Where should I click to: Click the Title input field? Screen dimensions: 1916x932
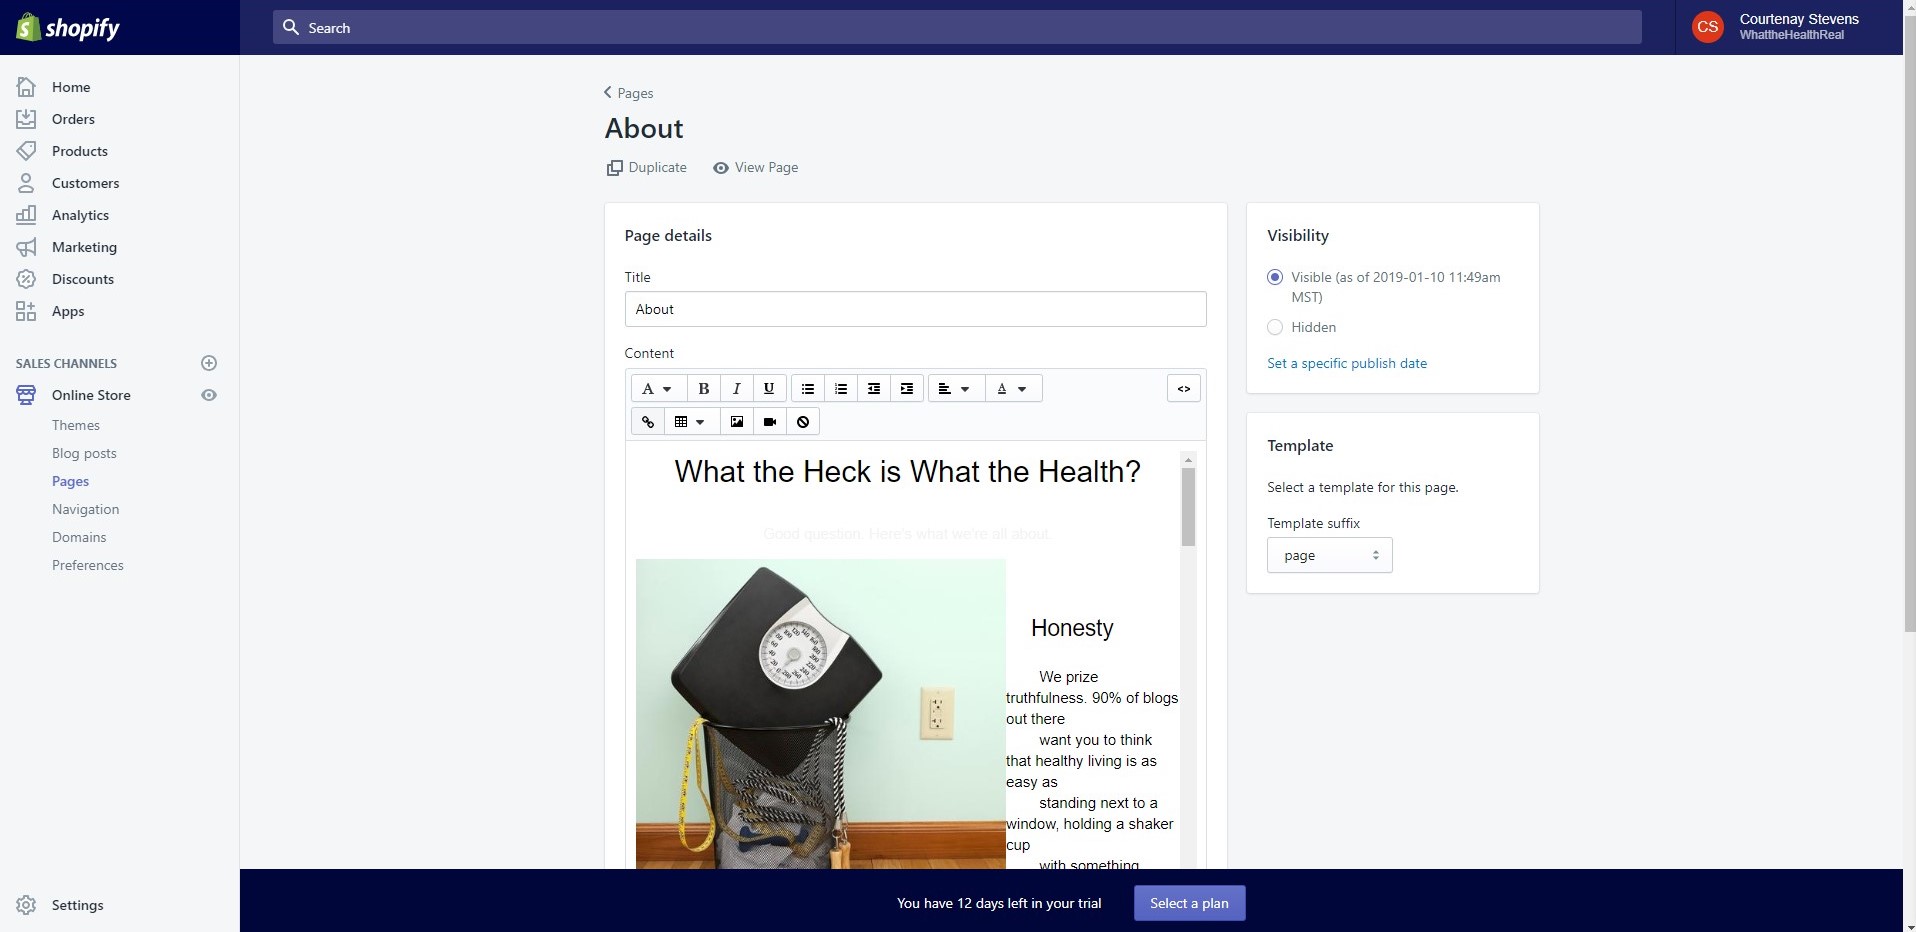click(915, 309)
